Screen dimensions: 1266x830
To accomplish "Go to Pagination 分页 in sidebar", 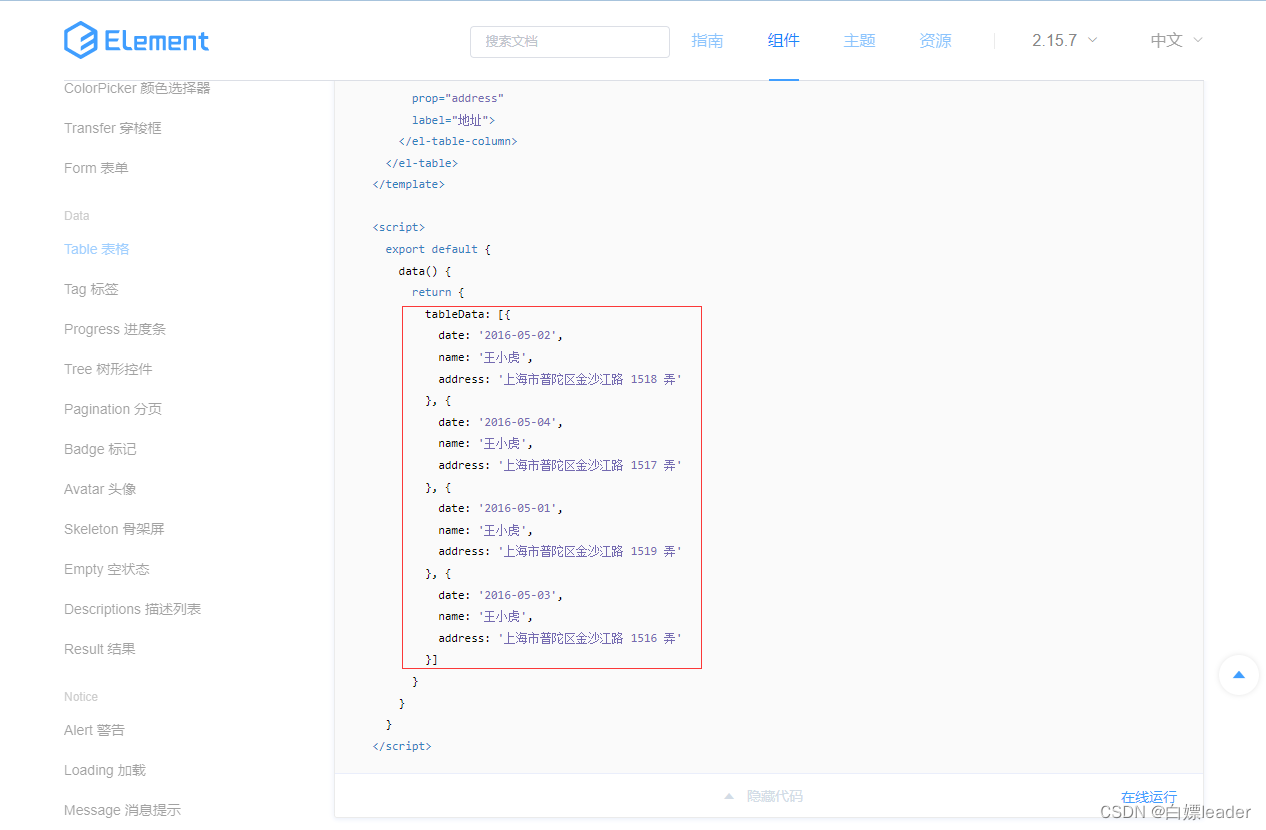I will (x=113, y=409).
